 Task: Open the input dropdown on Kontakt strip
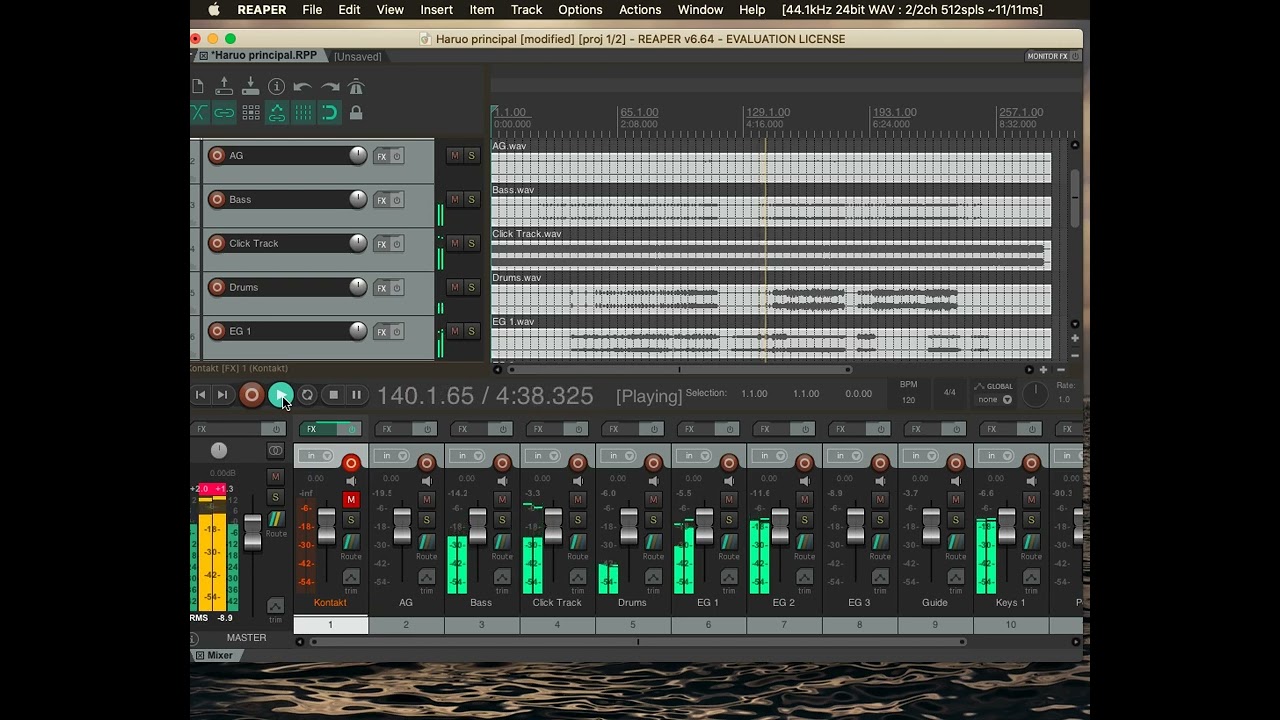tap(316, 456)
